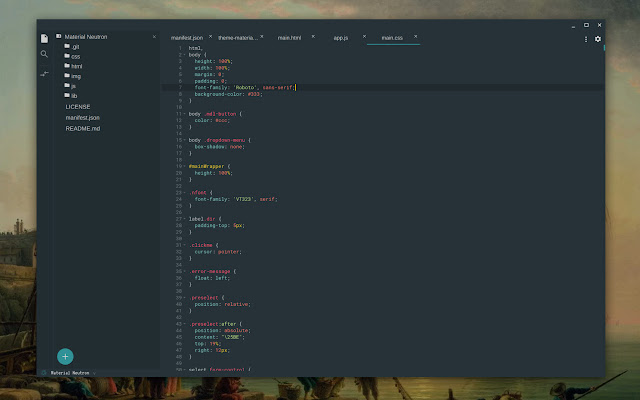Open the source control compare icon
This screenshot has width=640, height=400.
click(x=44, y=74)
